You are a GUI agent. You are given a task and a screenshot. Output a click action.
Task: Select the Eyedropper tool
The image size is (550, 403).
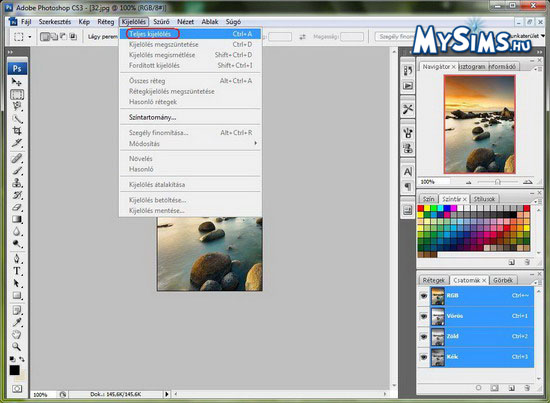17,322
